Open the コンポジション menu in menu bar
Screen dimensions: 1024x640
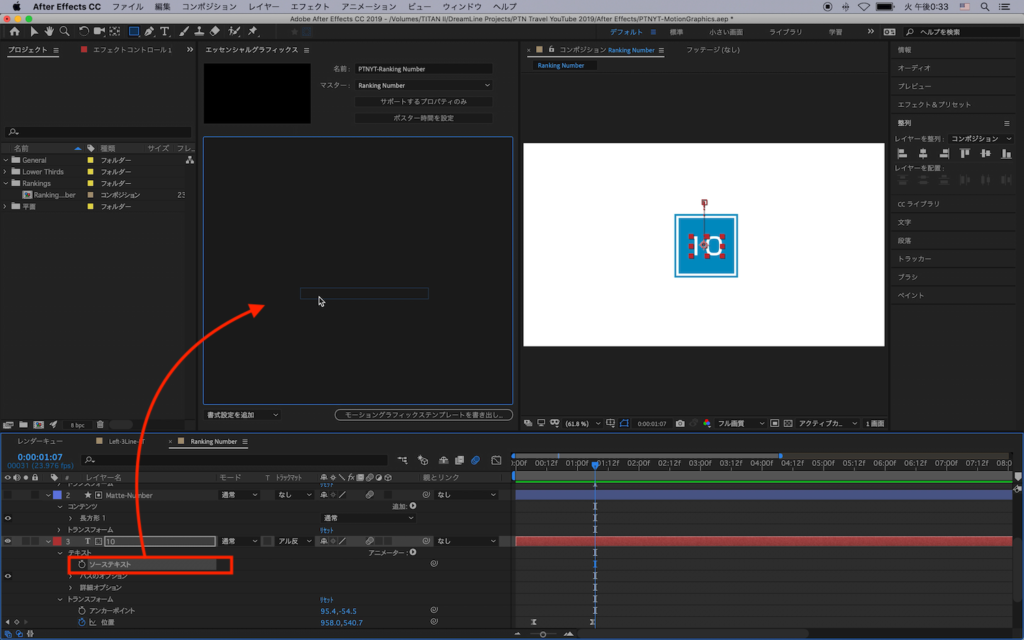pyautogui.click(x=209, y=6)
